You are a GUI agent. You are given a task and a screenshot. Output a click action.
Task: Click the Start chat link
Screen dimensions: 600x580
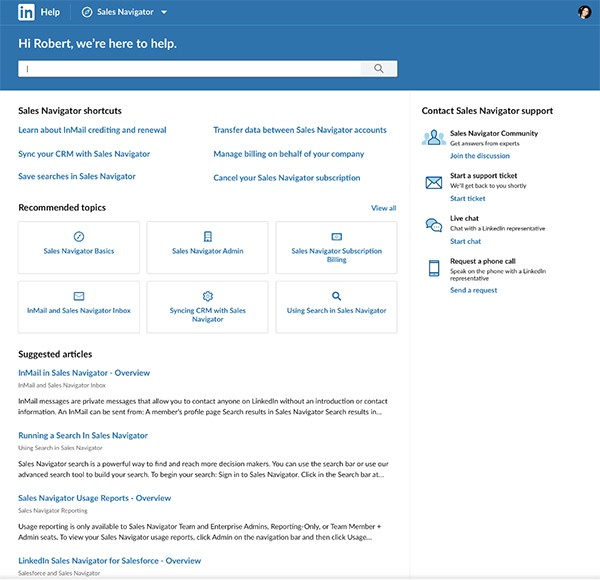tap(465, 241)
